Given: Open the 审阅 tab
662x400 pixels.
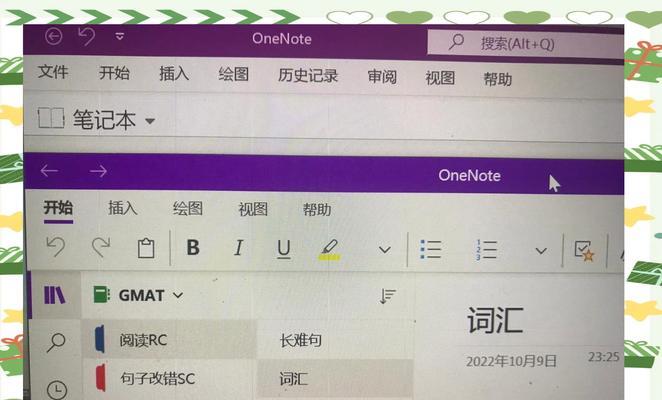Looking at the screenshot, I should pos(382,77).
